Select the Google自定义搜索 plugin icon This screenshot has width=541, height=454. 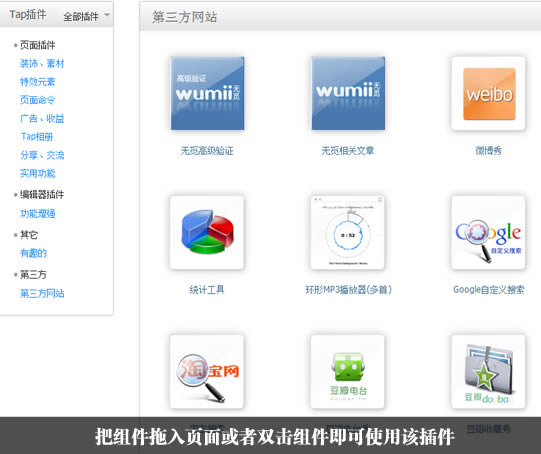point(489,233)
